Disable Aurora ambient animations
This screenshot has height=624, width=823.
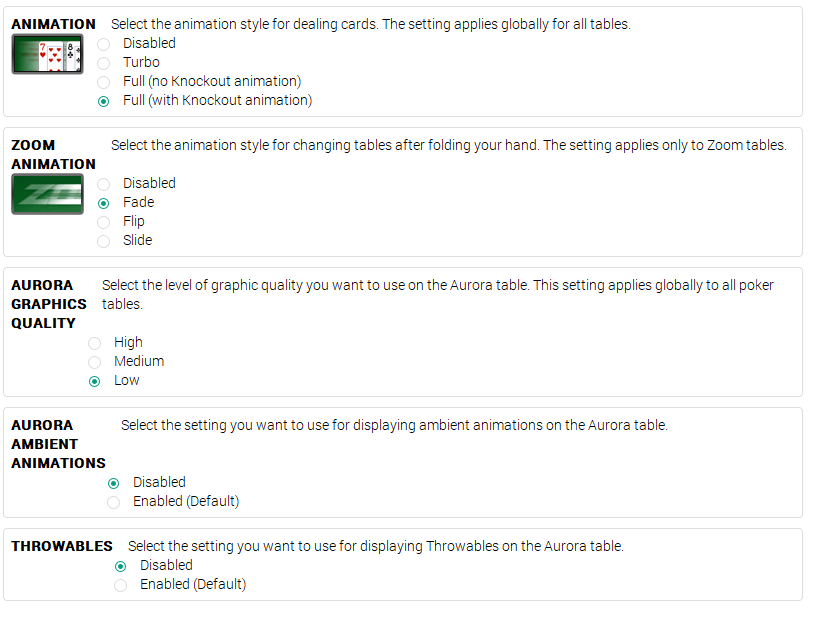(113, 483)
